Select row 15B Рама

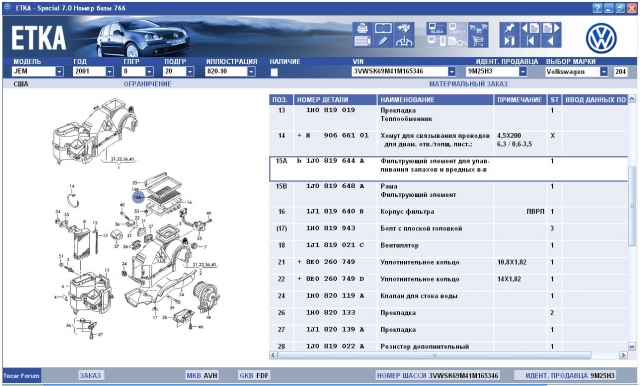(448, 193)
